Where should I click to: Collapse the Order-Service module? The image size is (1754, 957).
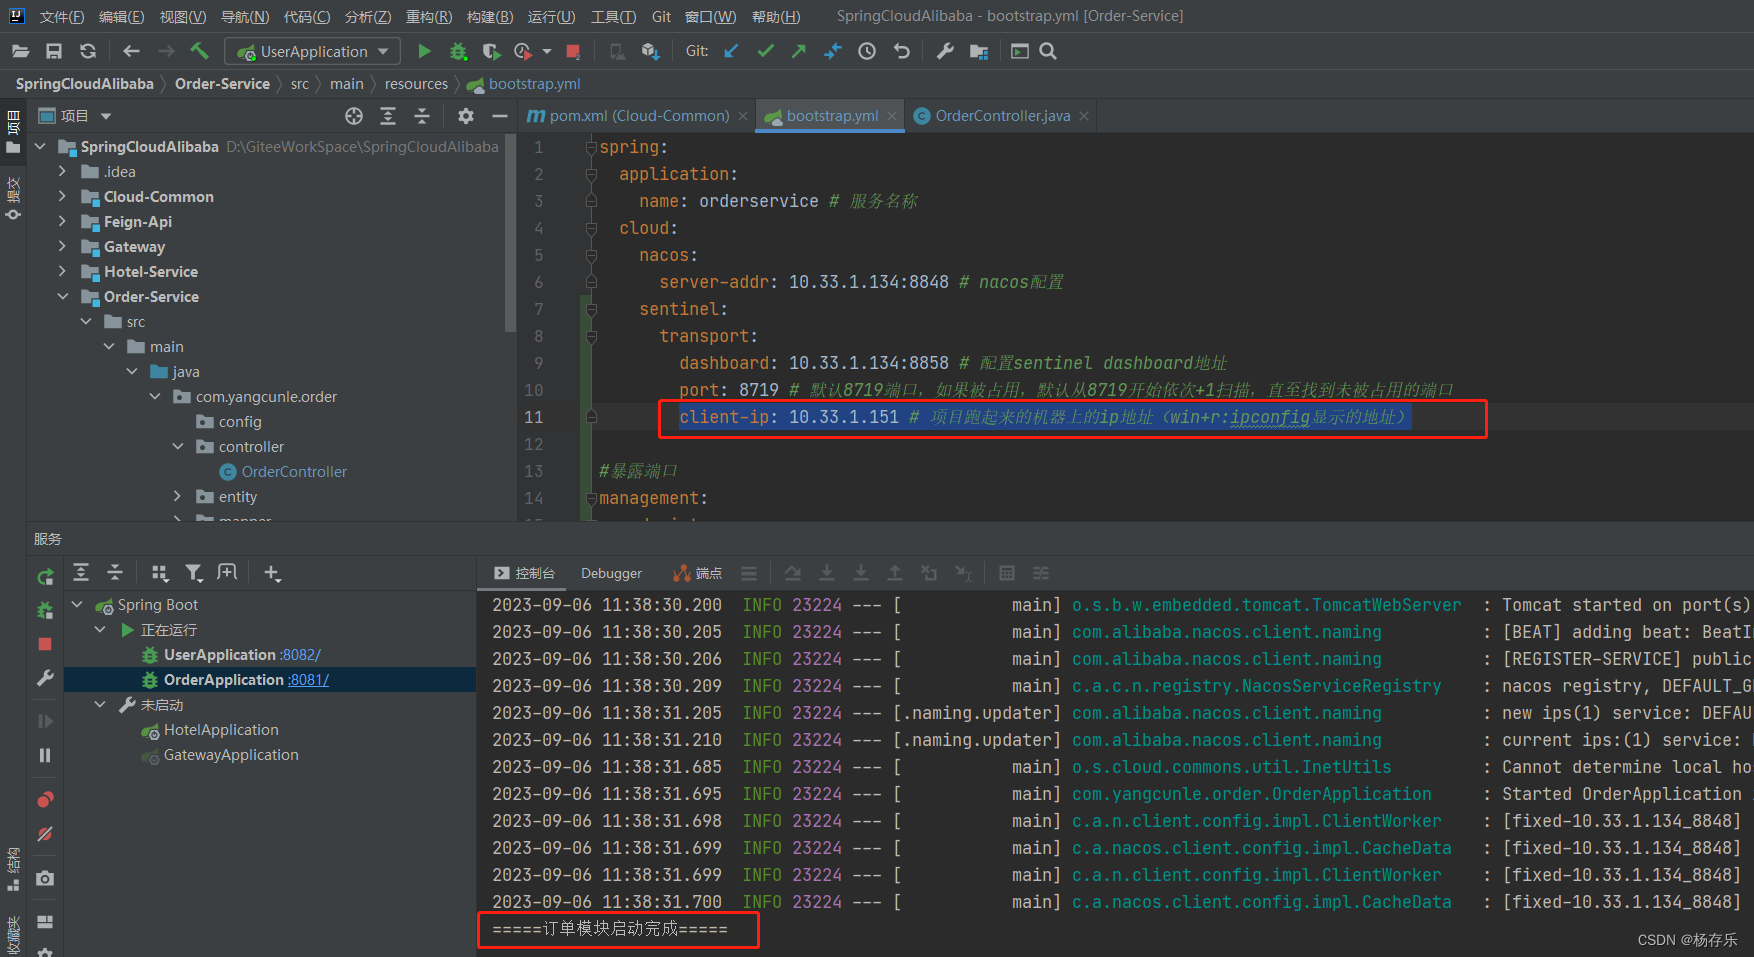pyautogui.click(x=63, y=297)
